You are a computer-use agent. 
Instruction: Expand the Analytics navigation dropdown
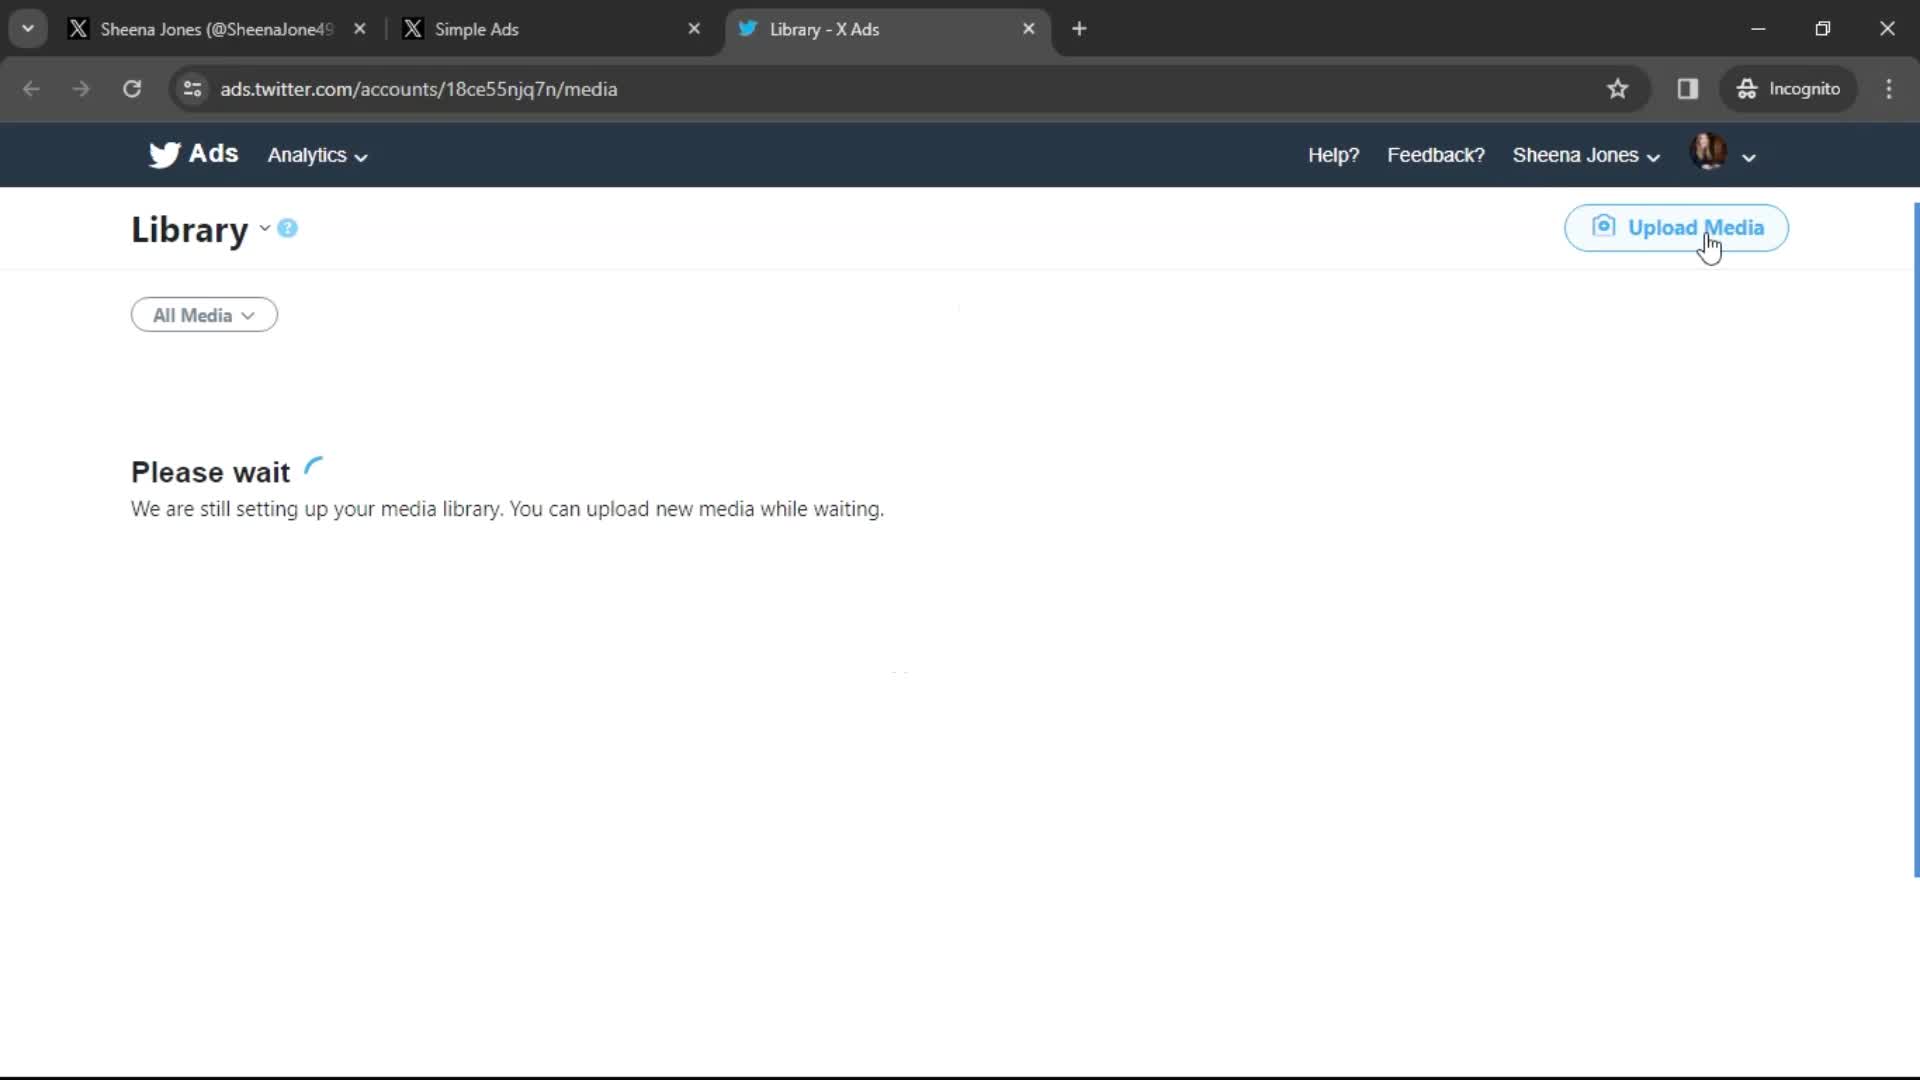pyautogui.click(x=316, y=154)
